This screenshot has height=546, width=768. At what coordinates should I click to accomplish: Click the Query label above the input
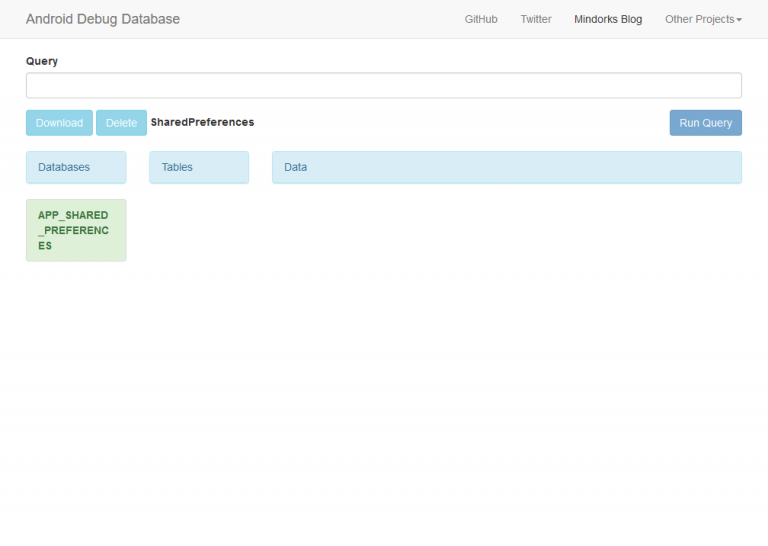click(x=42, y=61)
